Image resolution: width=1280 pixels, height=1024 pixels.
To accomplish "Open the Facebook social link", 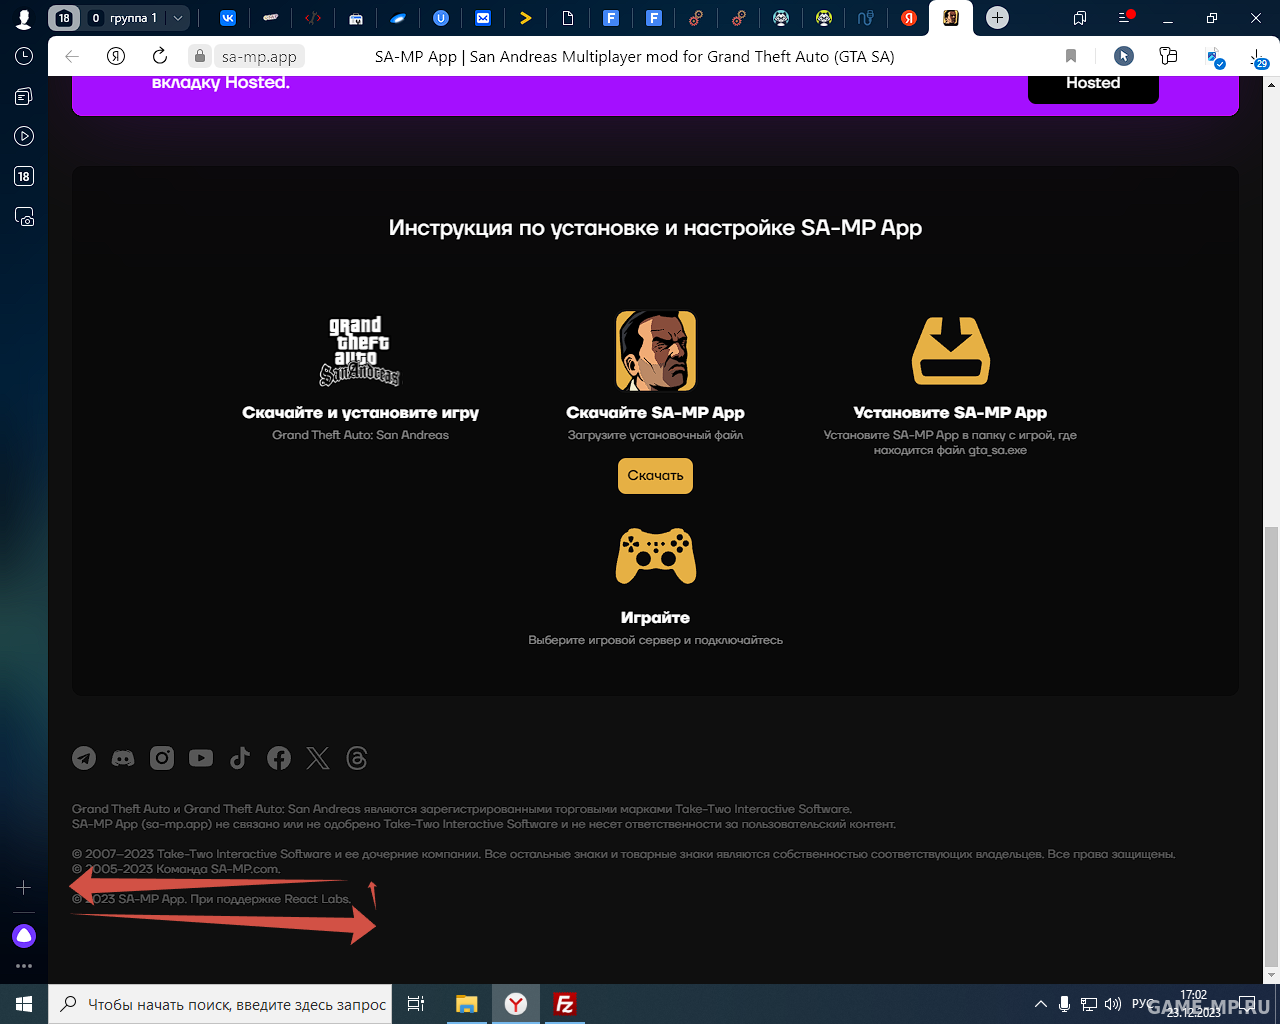I will click(279, 758).
